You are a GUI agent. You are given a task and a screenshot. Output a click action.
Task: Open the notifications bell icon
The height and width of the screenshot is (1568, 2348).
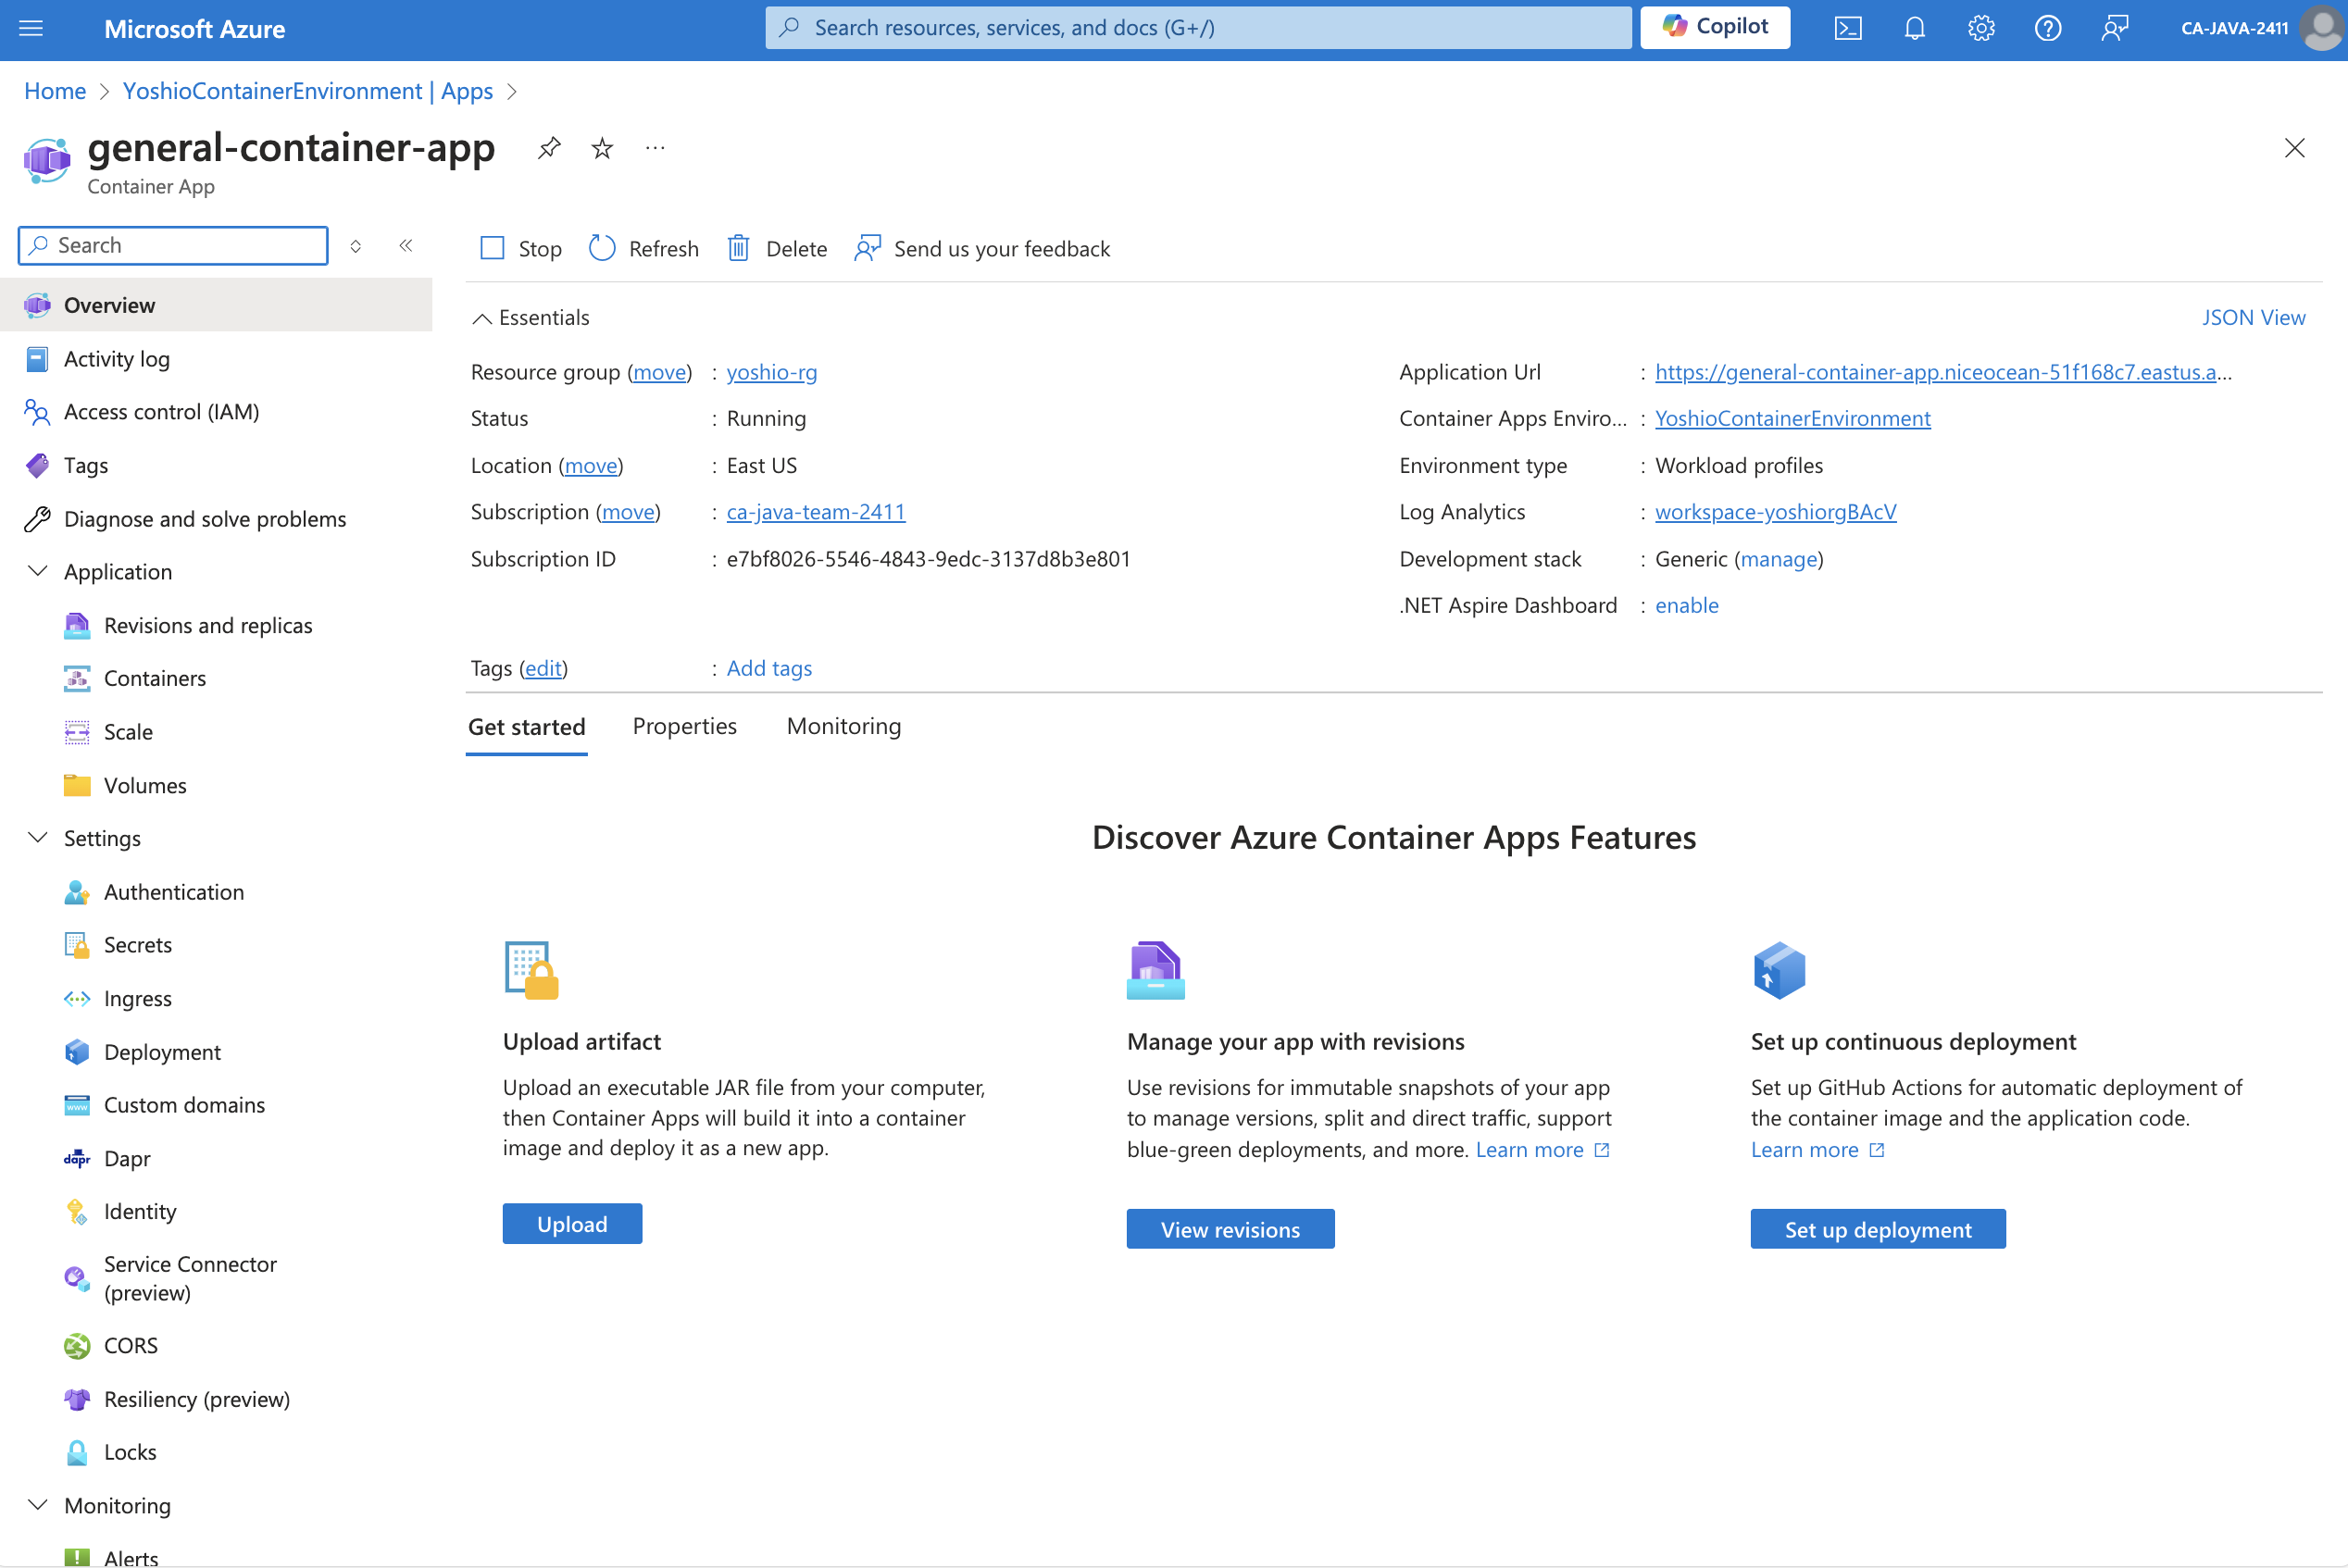(x=1914, y=28)
